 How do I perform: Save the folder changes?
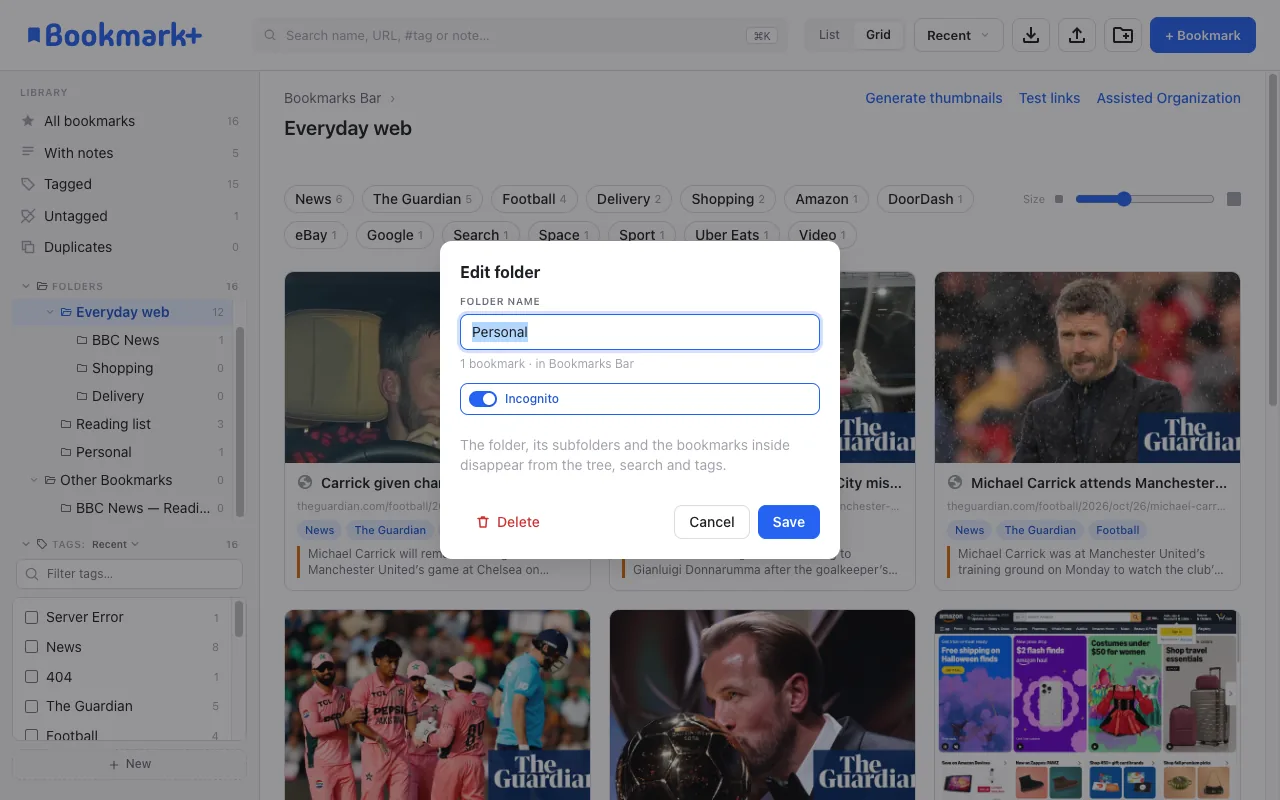click(788, 522)
